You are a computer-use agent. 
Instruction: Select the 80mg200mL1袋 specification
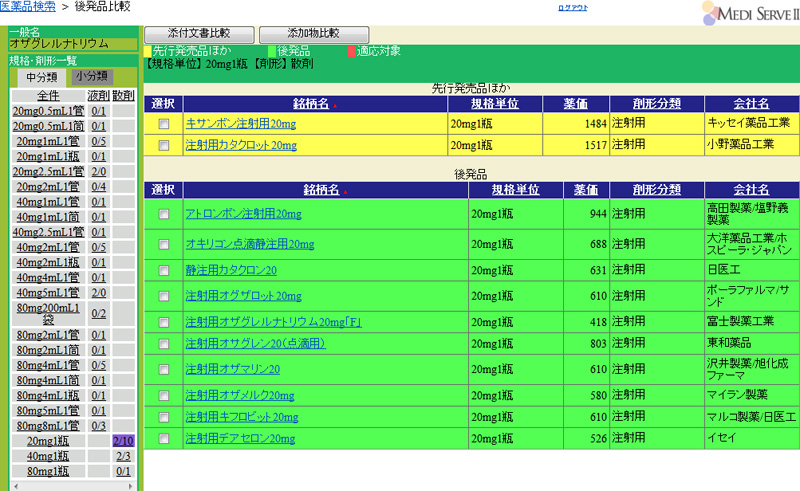[x=48, y=313]
